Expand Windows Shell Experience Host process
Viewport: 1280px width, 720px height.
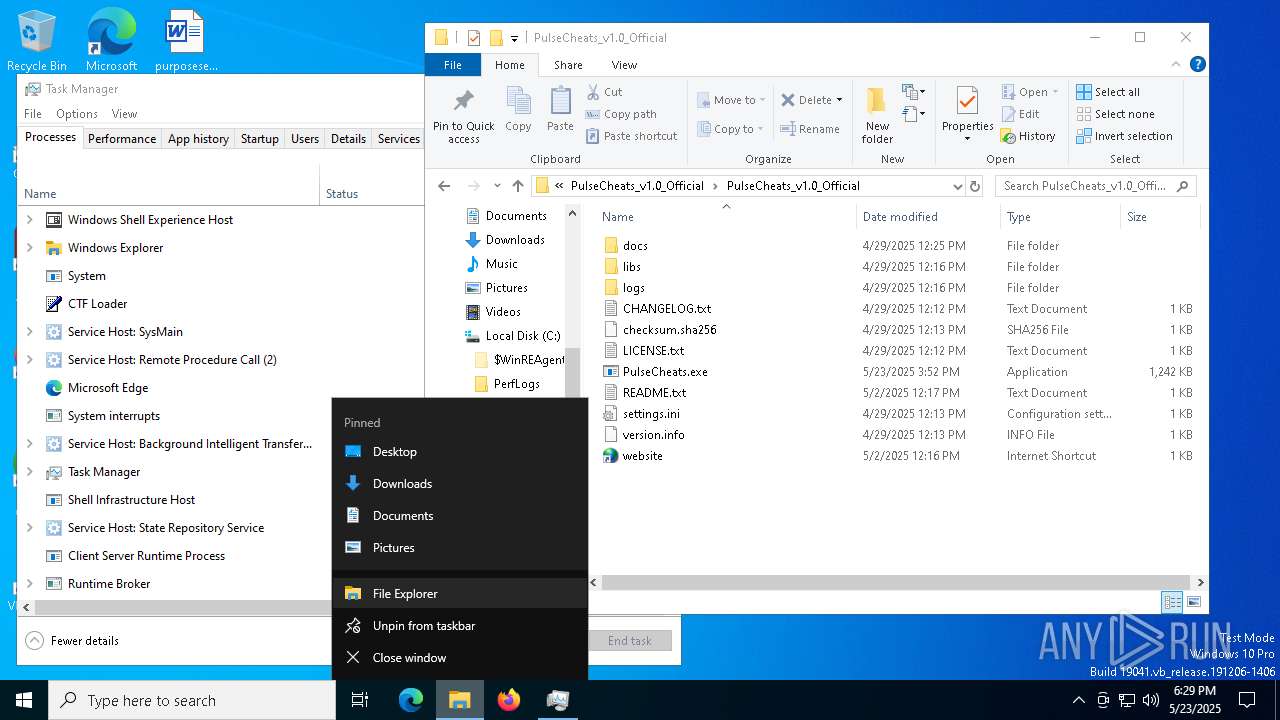[x=29, y=220]
